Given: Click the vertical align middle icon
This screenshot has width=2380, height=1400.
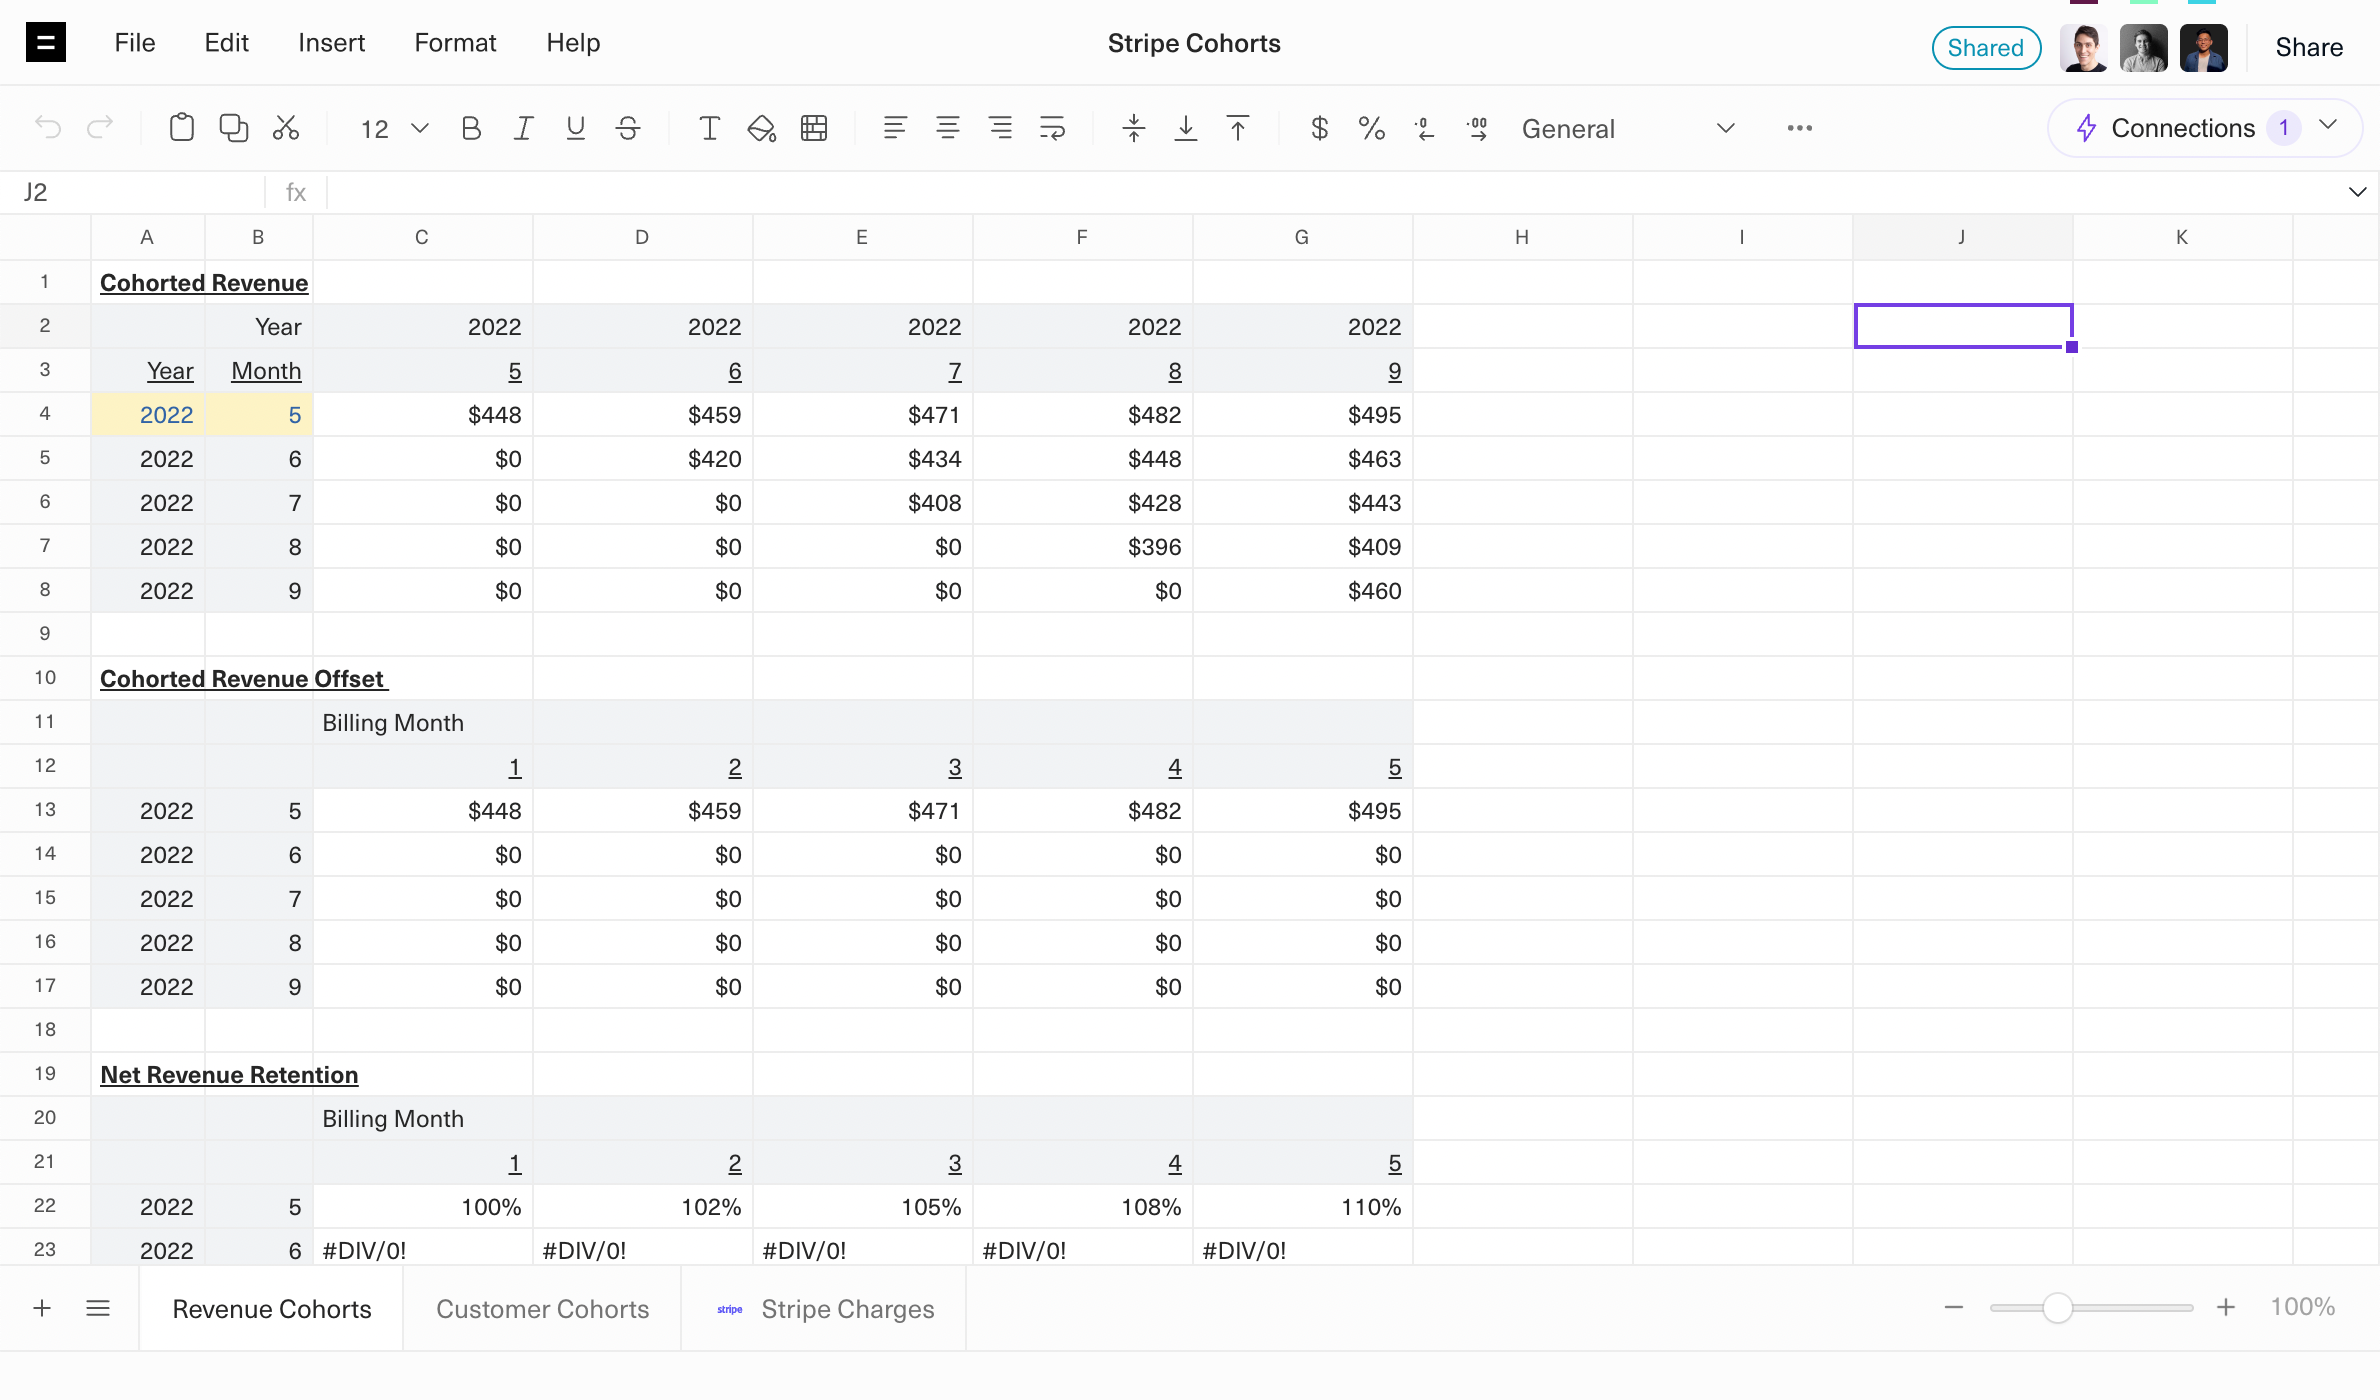Looking at the screenshot, I should point(1133,128).
